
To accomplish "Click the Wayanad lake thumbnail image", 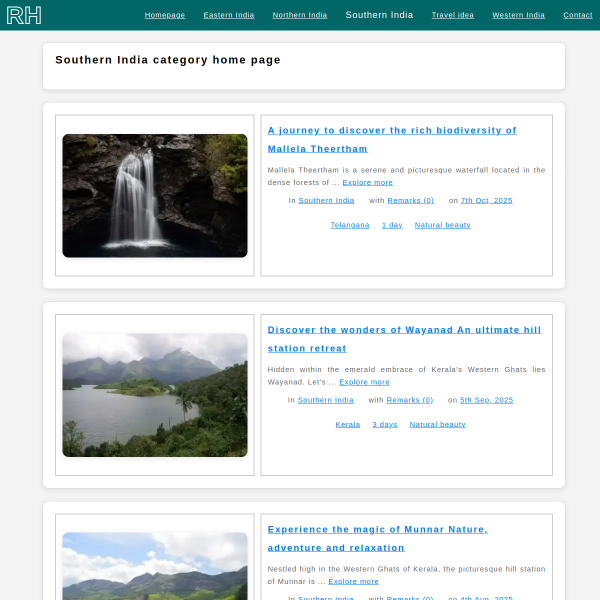I will (155, 395).
